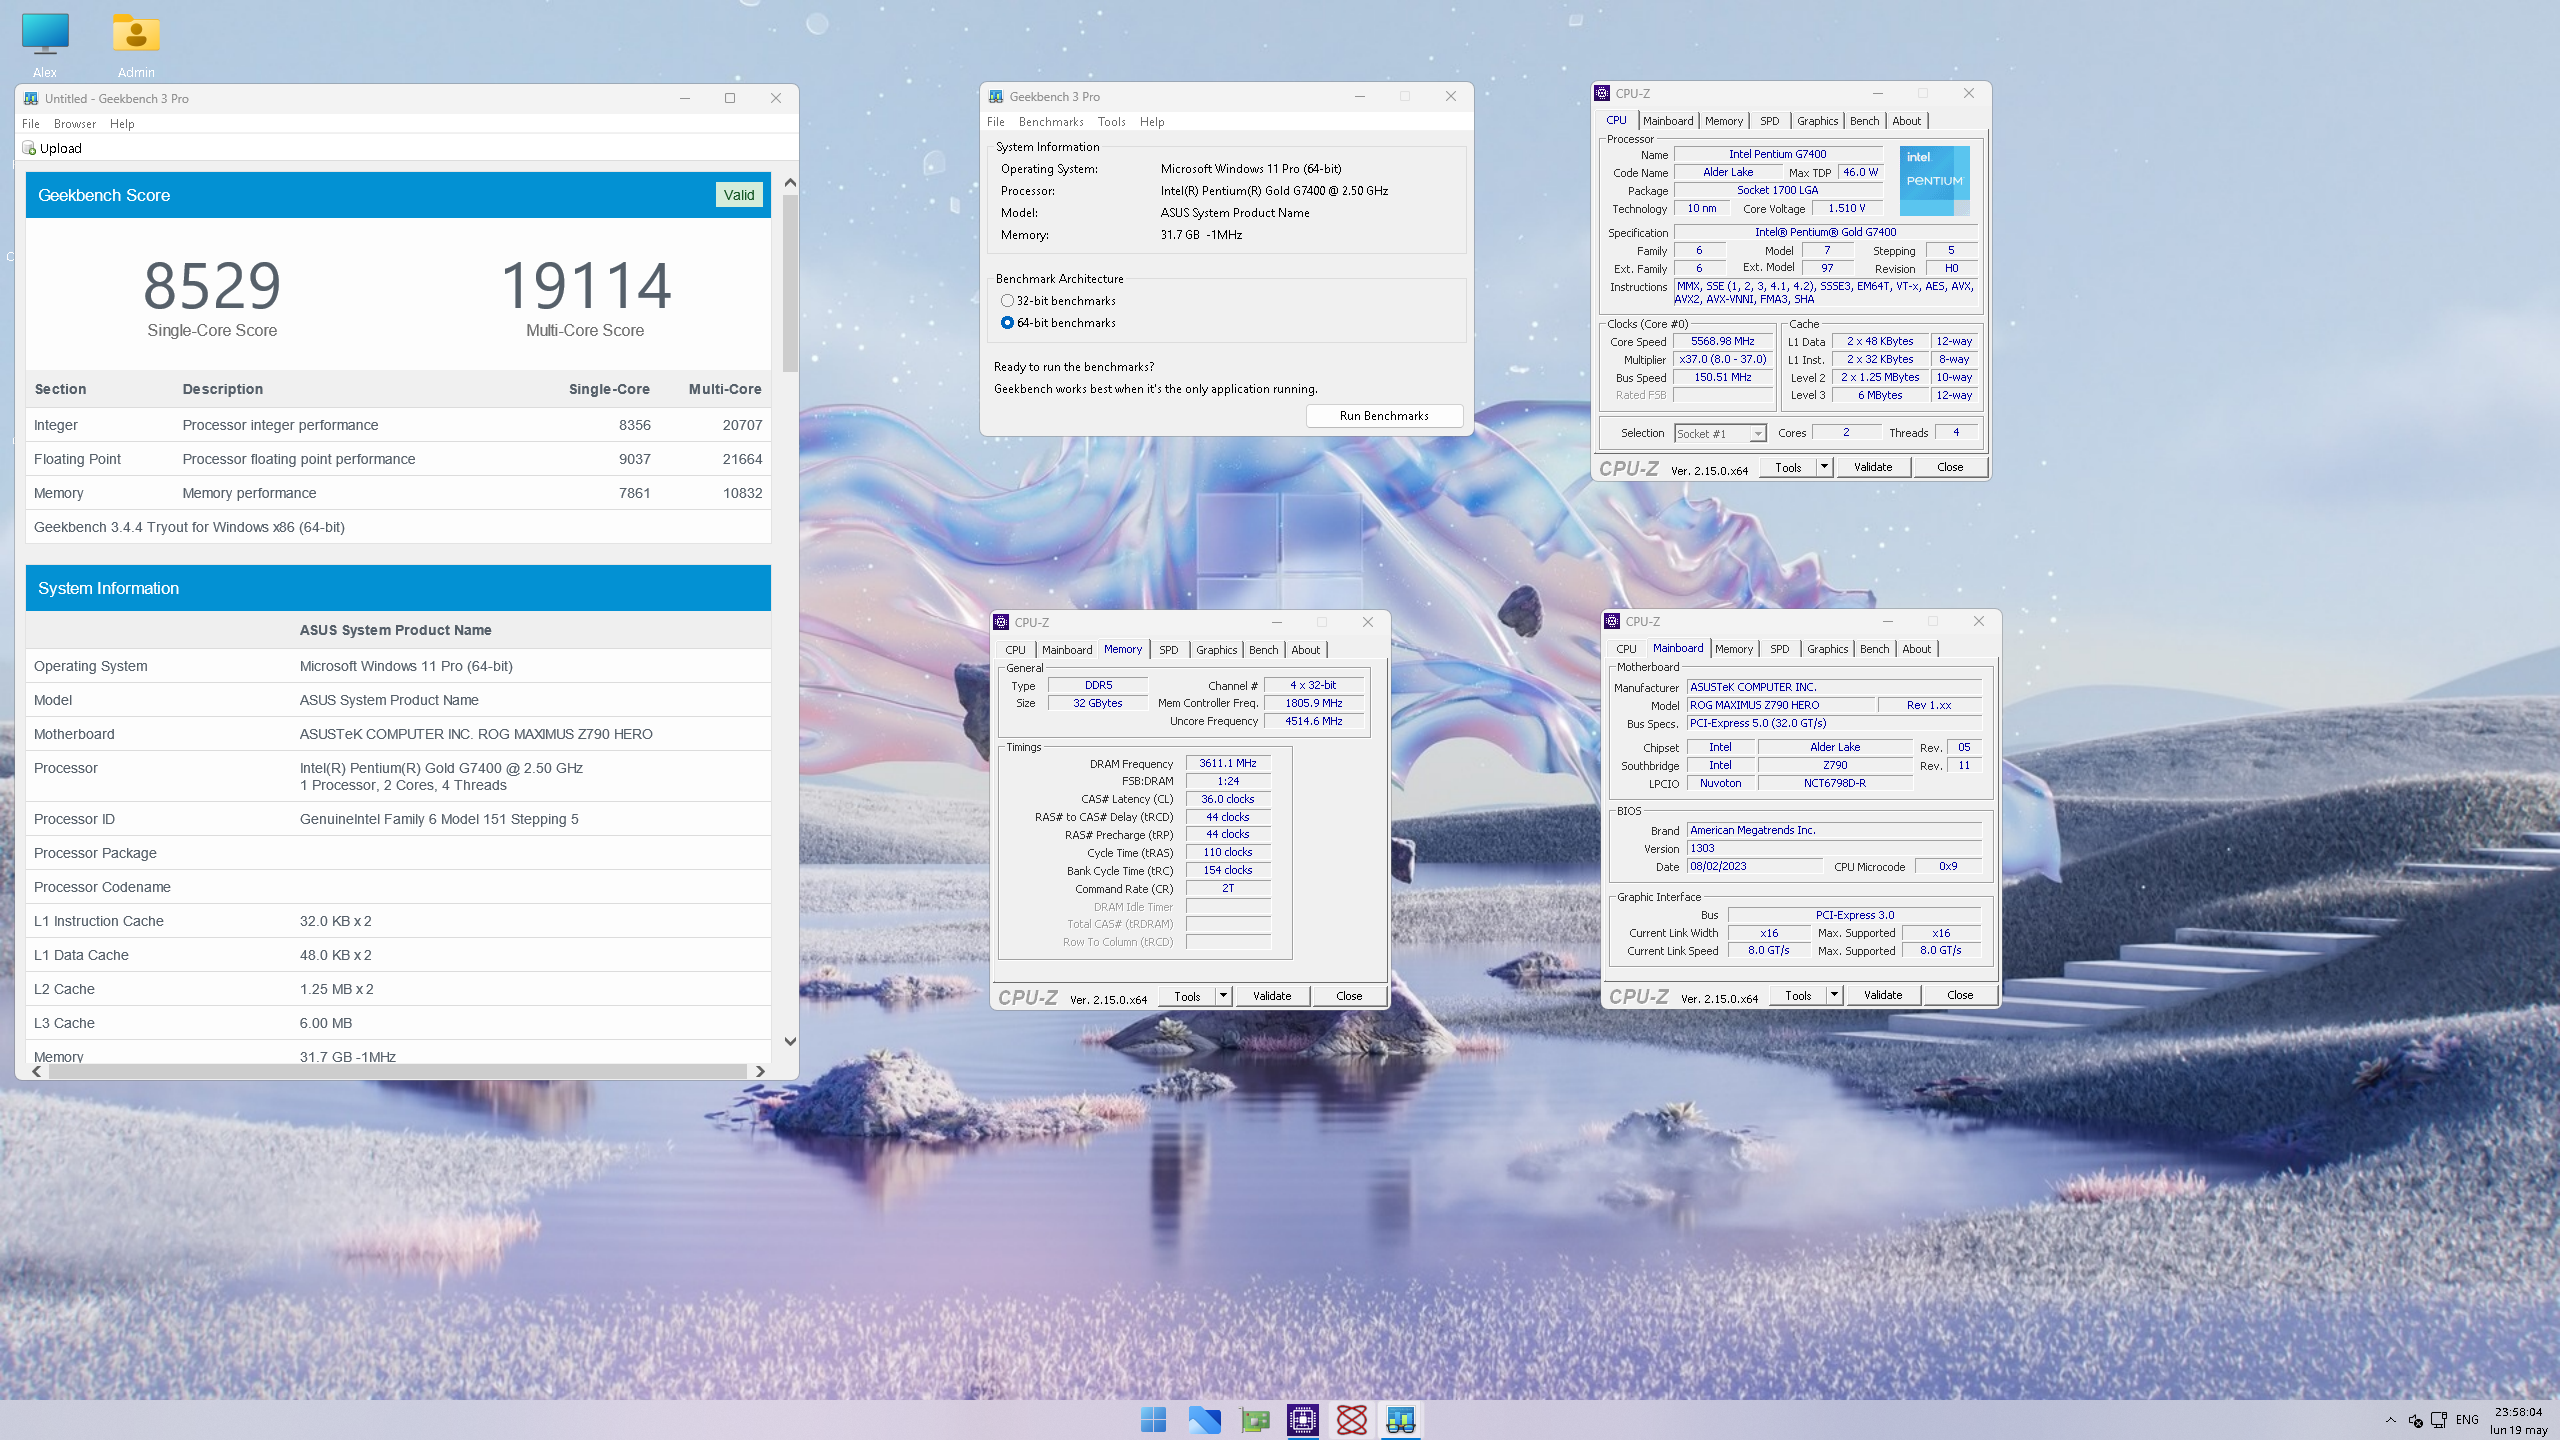This screenshot has width=2560, height=1440.
Task: Open Tools menu in Geekbench launcher
Action: [x=1111, y=122]
